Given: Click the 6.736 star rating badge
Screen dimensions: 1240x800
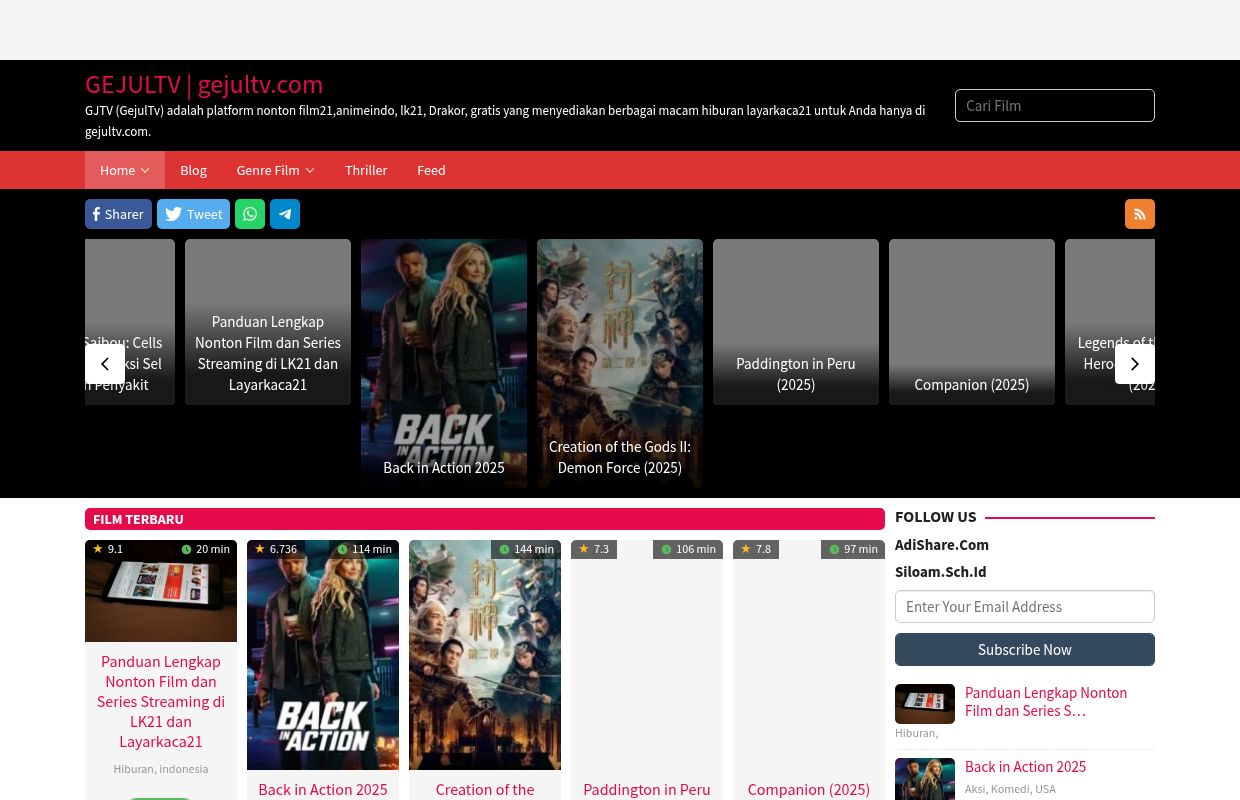Looking at the screenshot, I should tap(276, 549).
